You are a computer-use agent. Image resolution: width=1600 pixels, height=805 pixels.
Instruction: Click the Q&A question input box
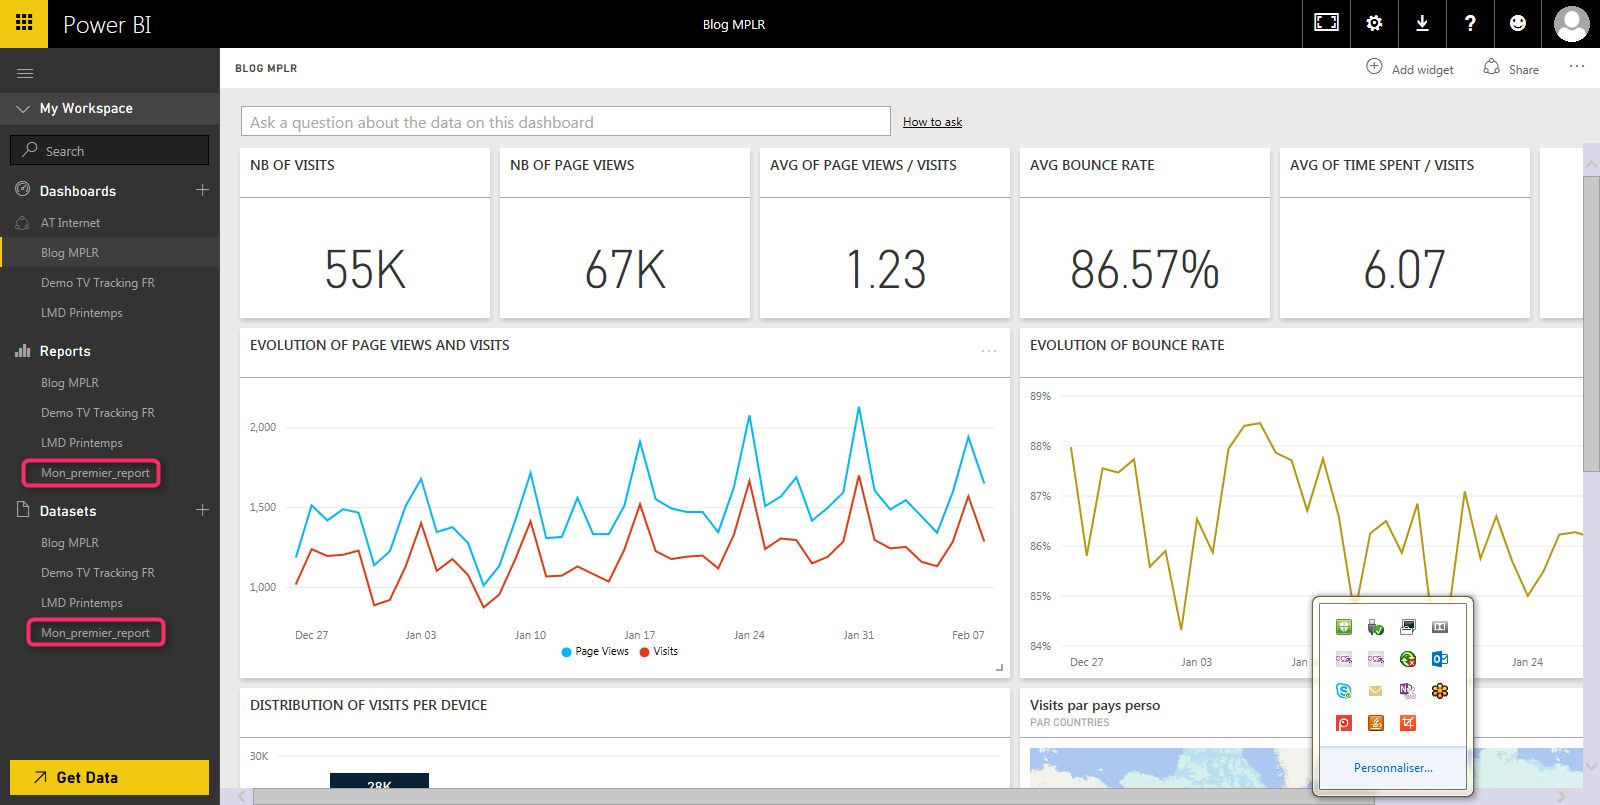565,122
